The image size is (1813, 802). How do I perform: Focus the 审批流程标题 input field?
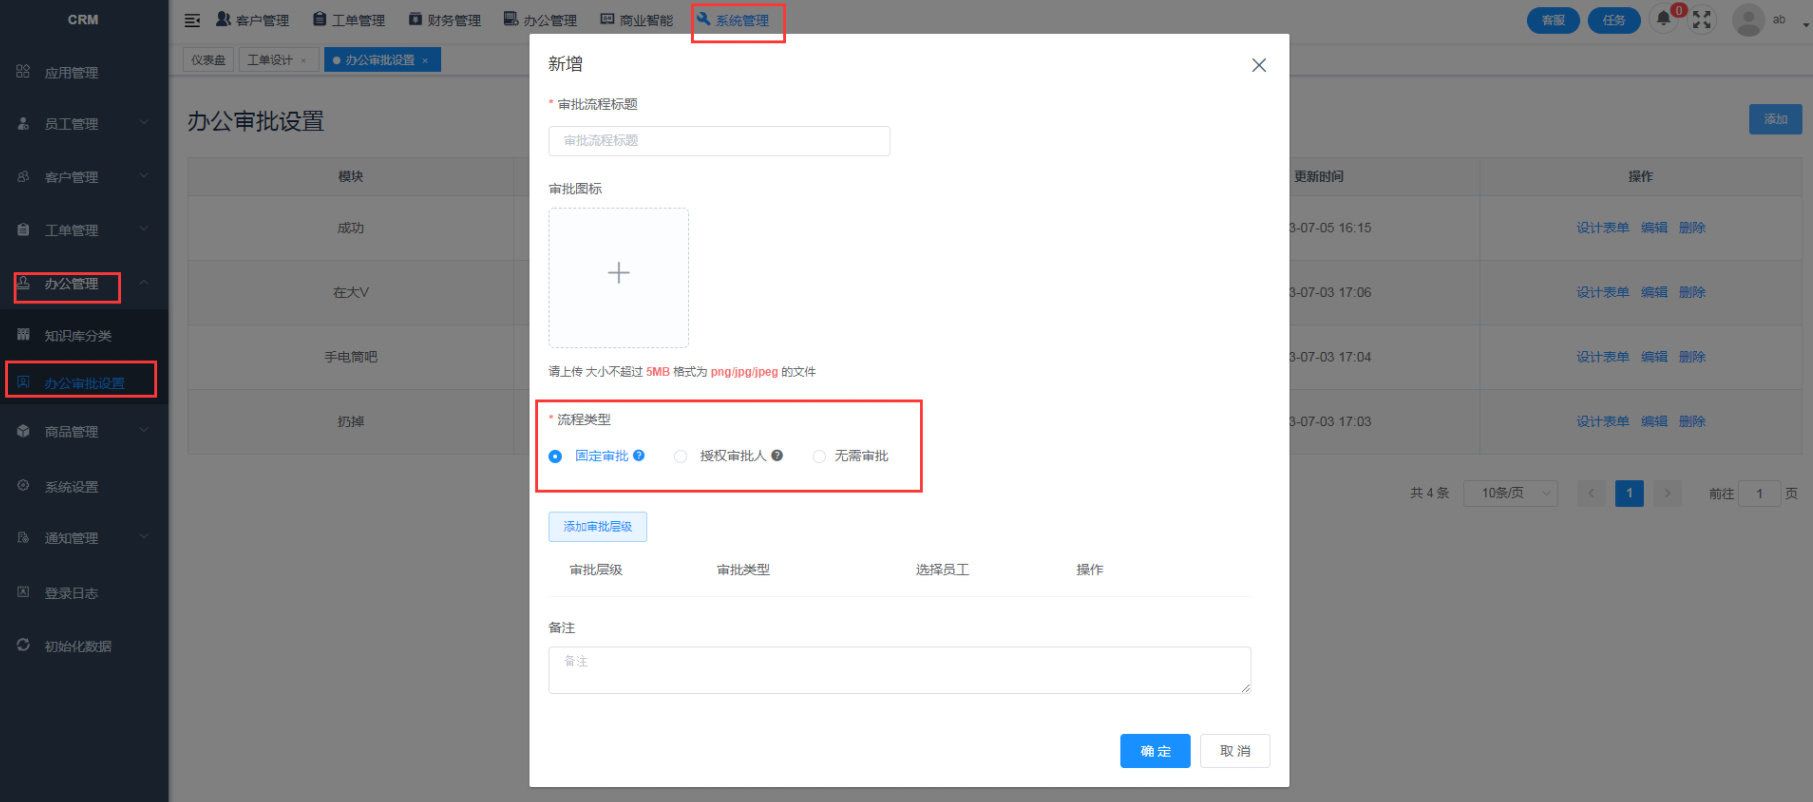[719, 141]
